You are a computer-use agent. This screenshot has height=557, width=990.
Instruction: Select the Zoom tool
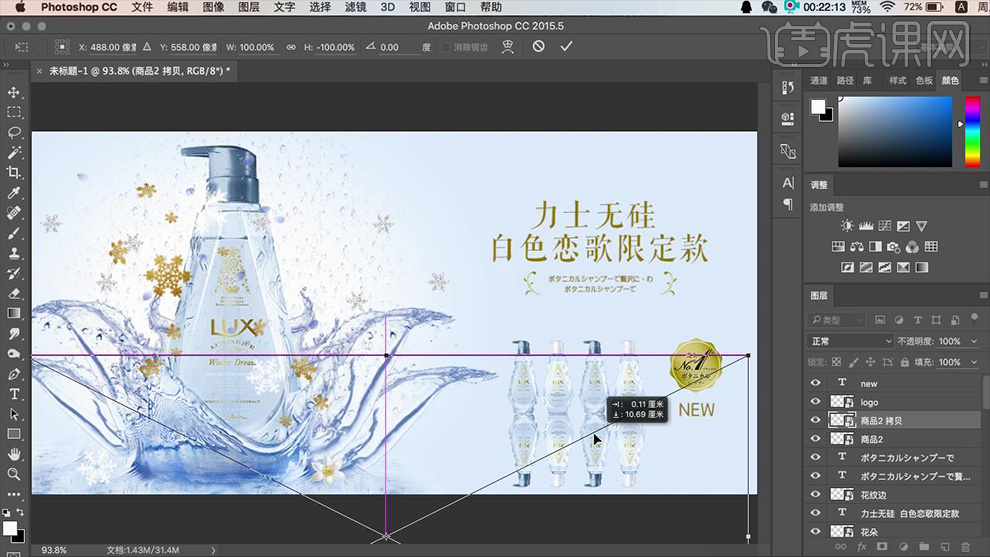[x=13, y=474]
